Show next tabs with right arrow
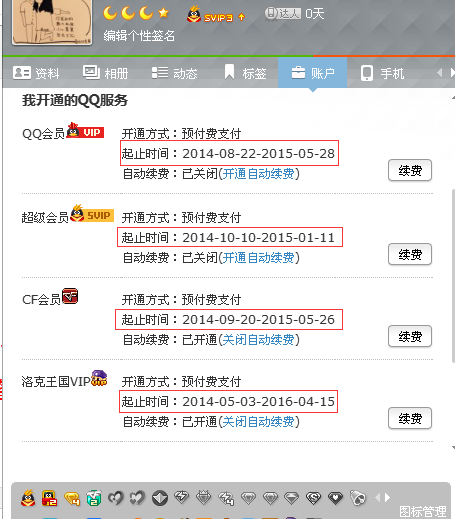 point(452,72)
